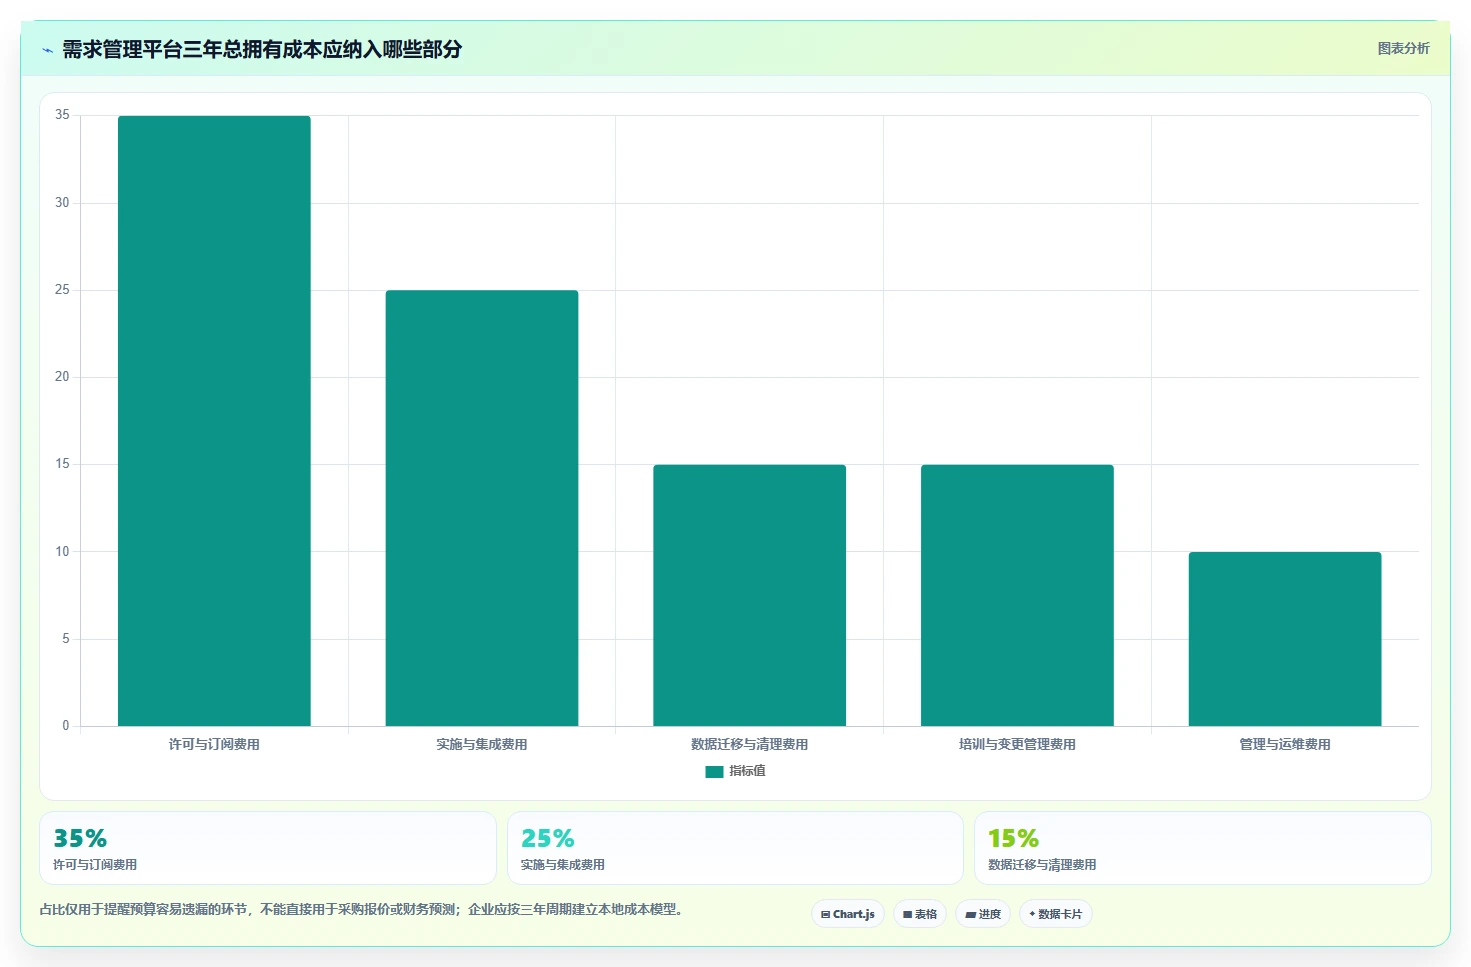This screenshot has height=967, width=1471.
Task: Click the x-axis label 数据迁移与清理费用
Action: 750,744
